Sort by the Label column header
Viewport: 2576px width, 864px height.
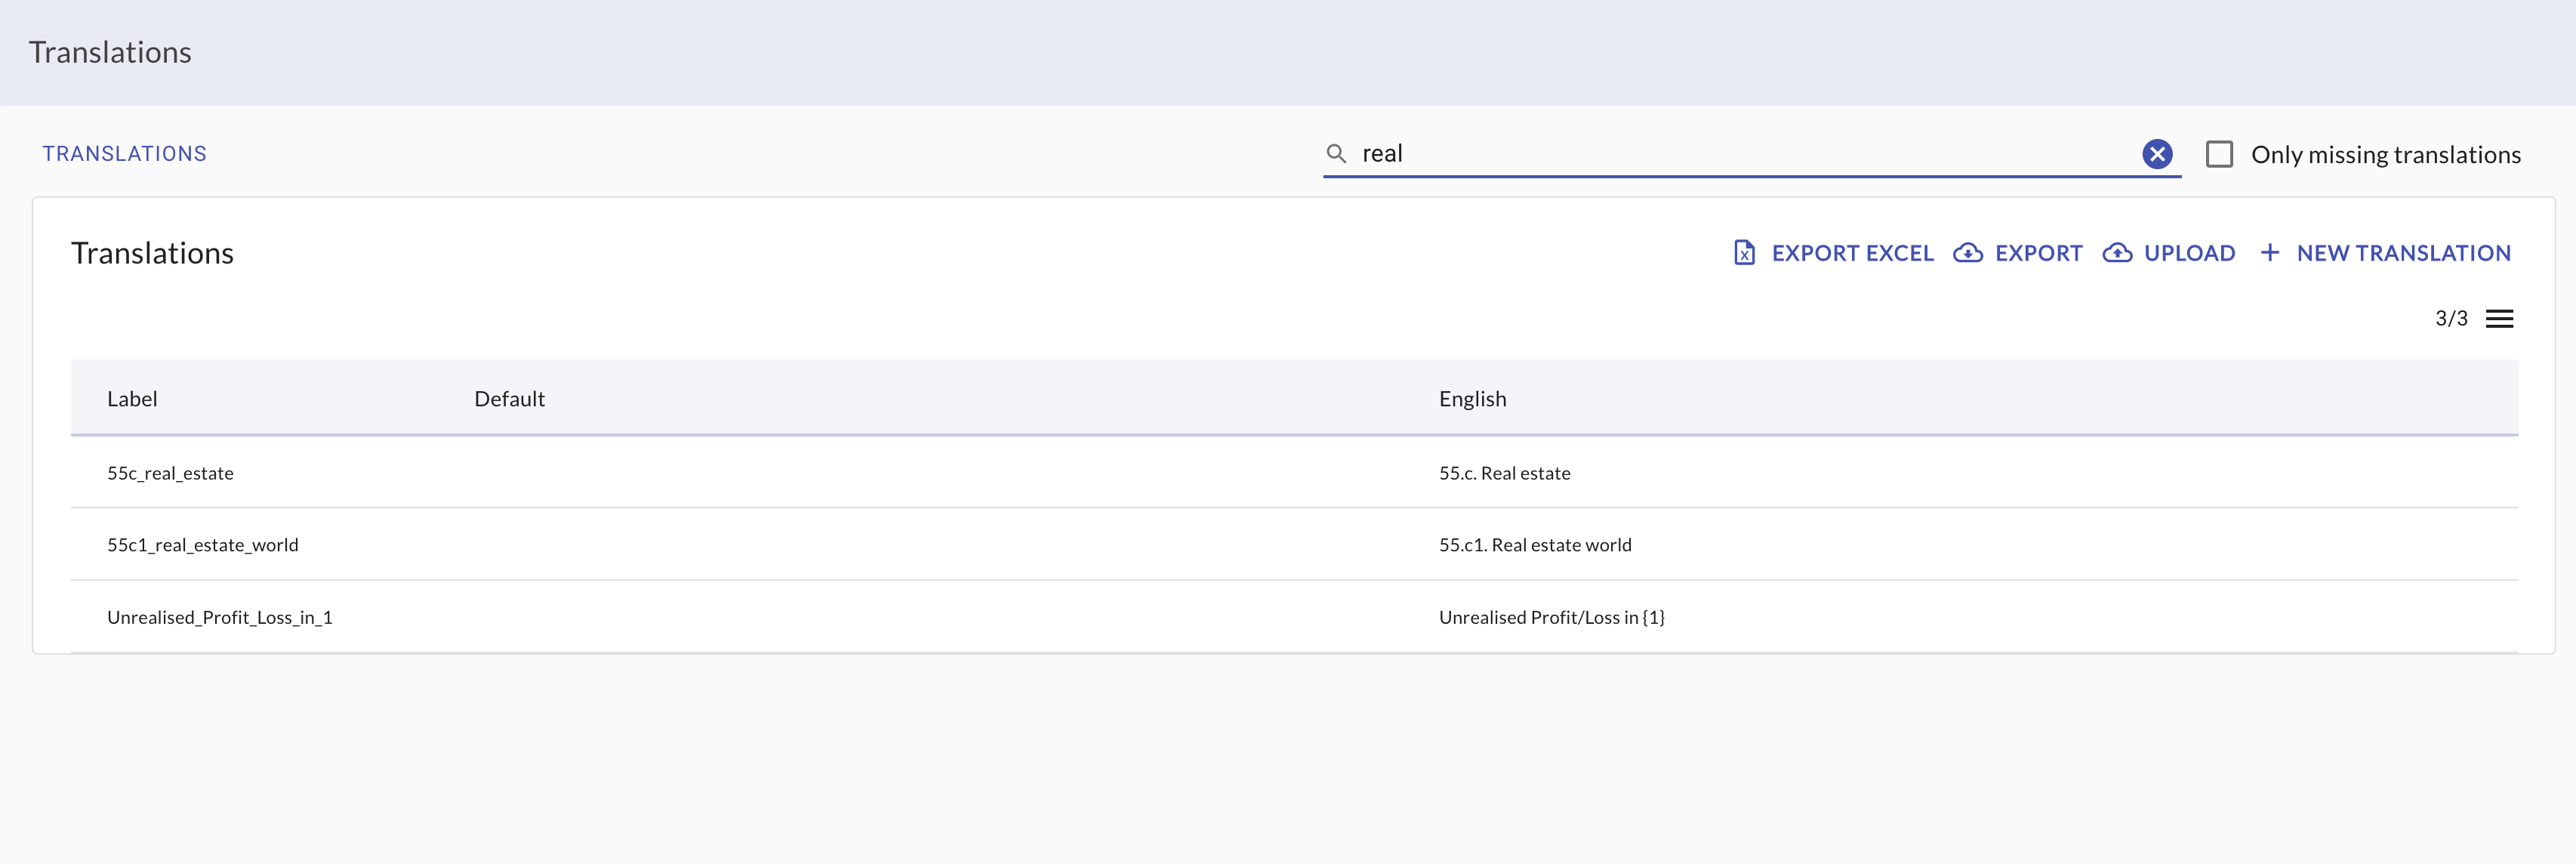pyautogui.click(x=132, y=398)
